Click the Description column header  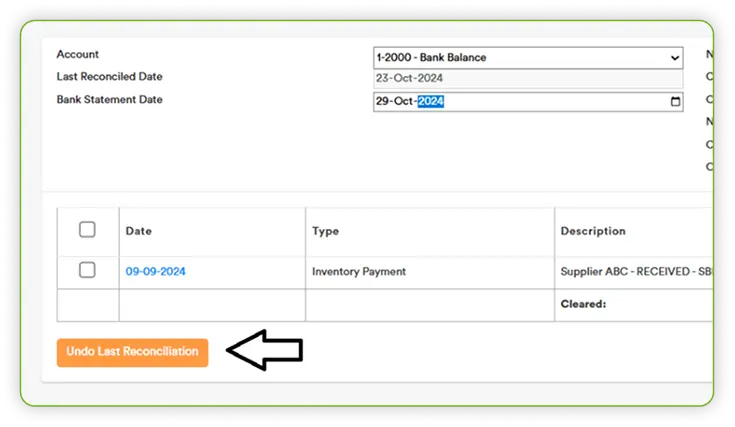click(592, 231)
